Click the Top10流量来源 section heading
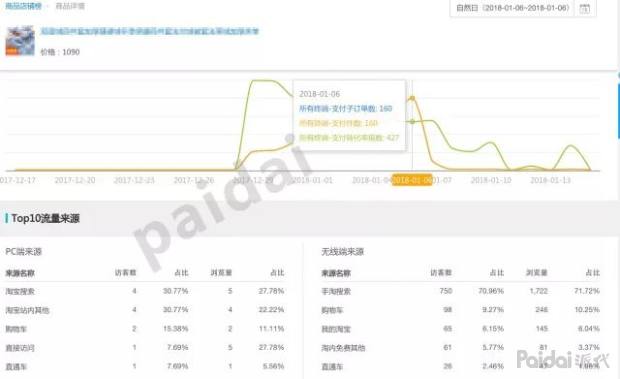This screenshot has width=620, height=379. click(x=45, y=218)
